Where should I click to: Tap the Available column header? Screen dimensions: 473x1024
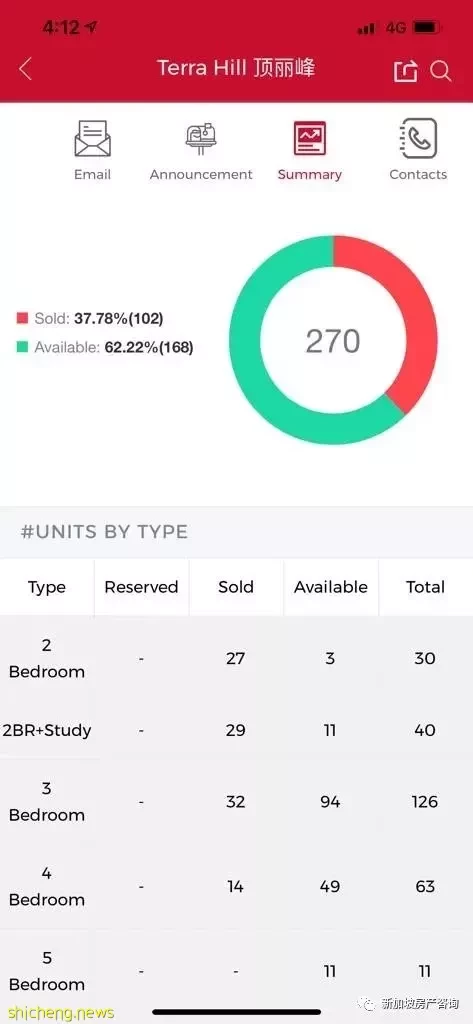click(x=331, y=587)
